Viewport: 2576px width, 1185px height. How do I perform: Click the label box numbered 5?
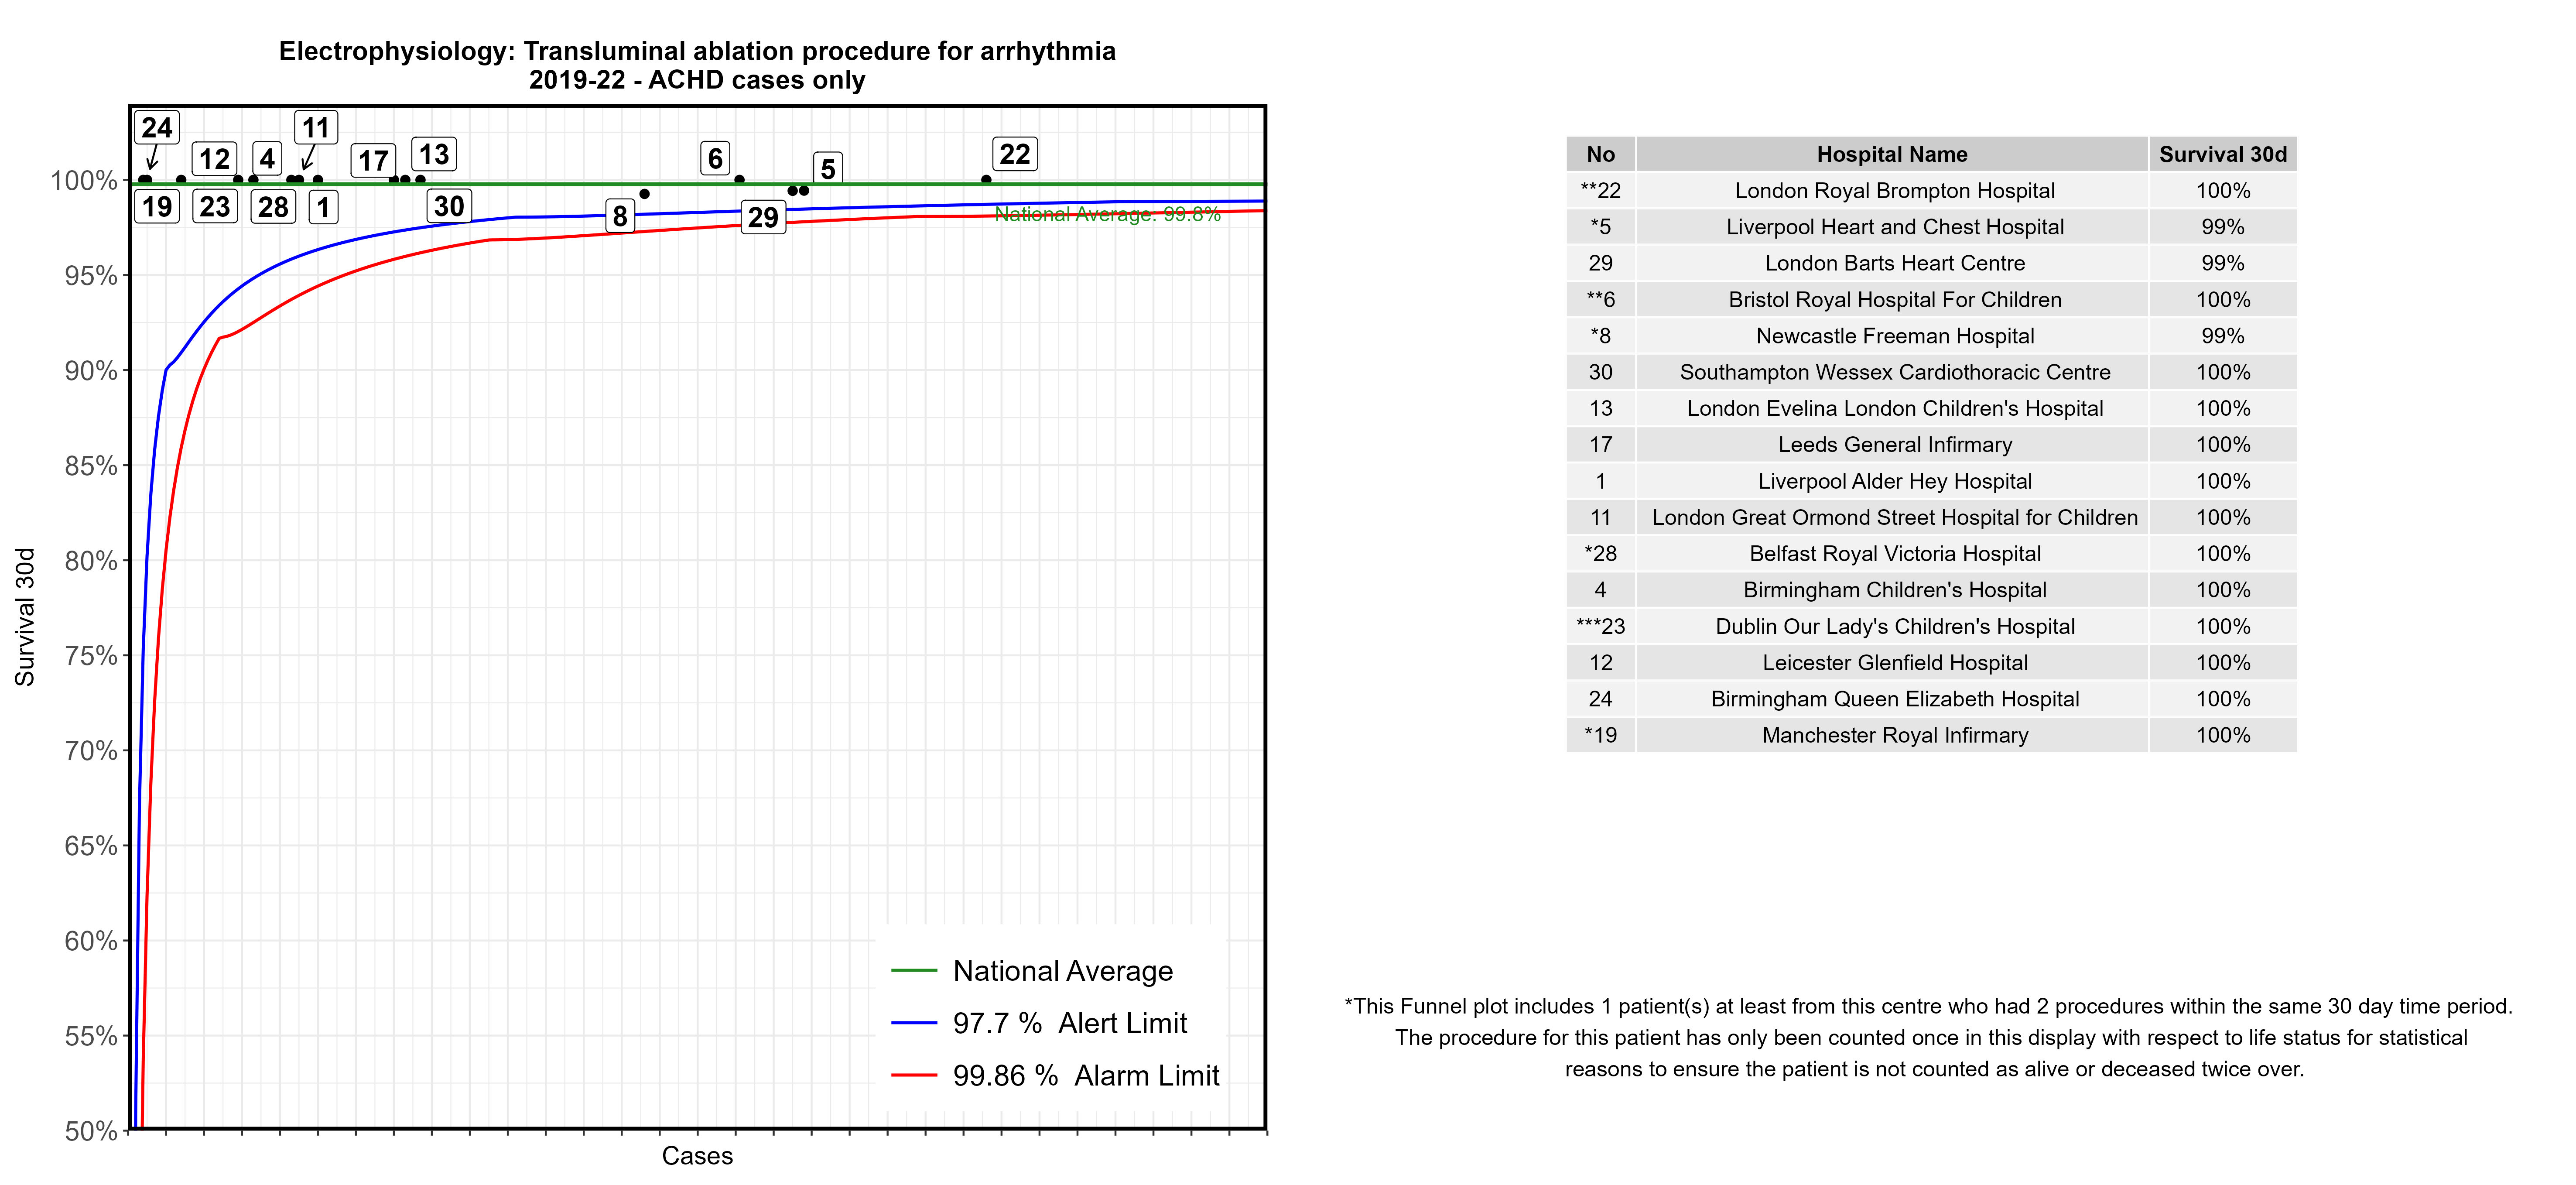[x=827, y=168]
